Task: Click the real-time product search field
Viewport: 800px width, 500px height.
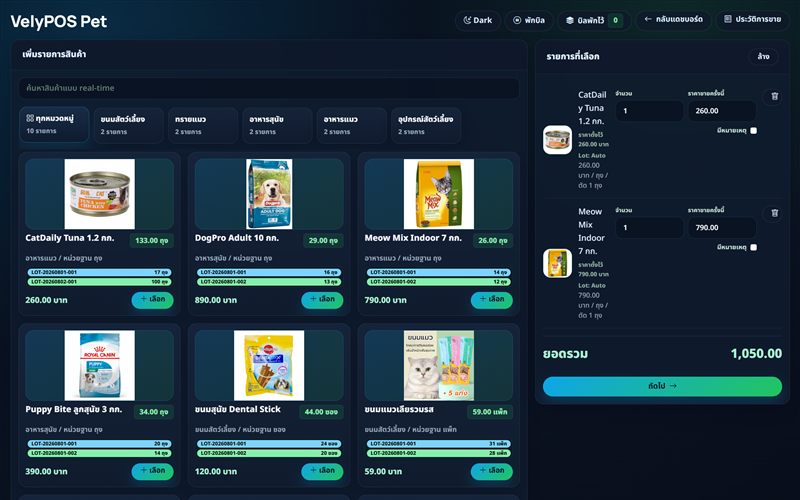Action: pos(269,88)
